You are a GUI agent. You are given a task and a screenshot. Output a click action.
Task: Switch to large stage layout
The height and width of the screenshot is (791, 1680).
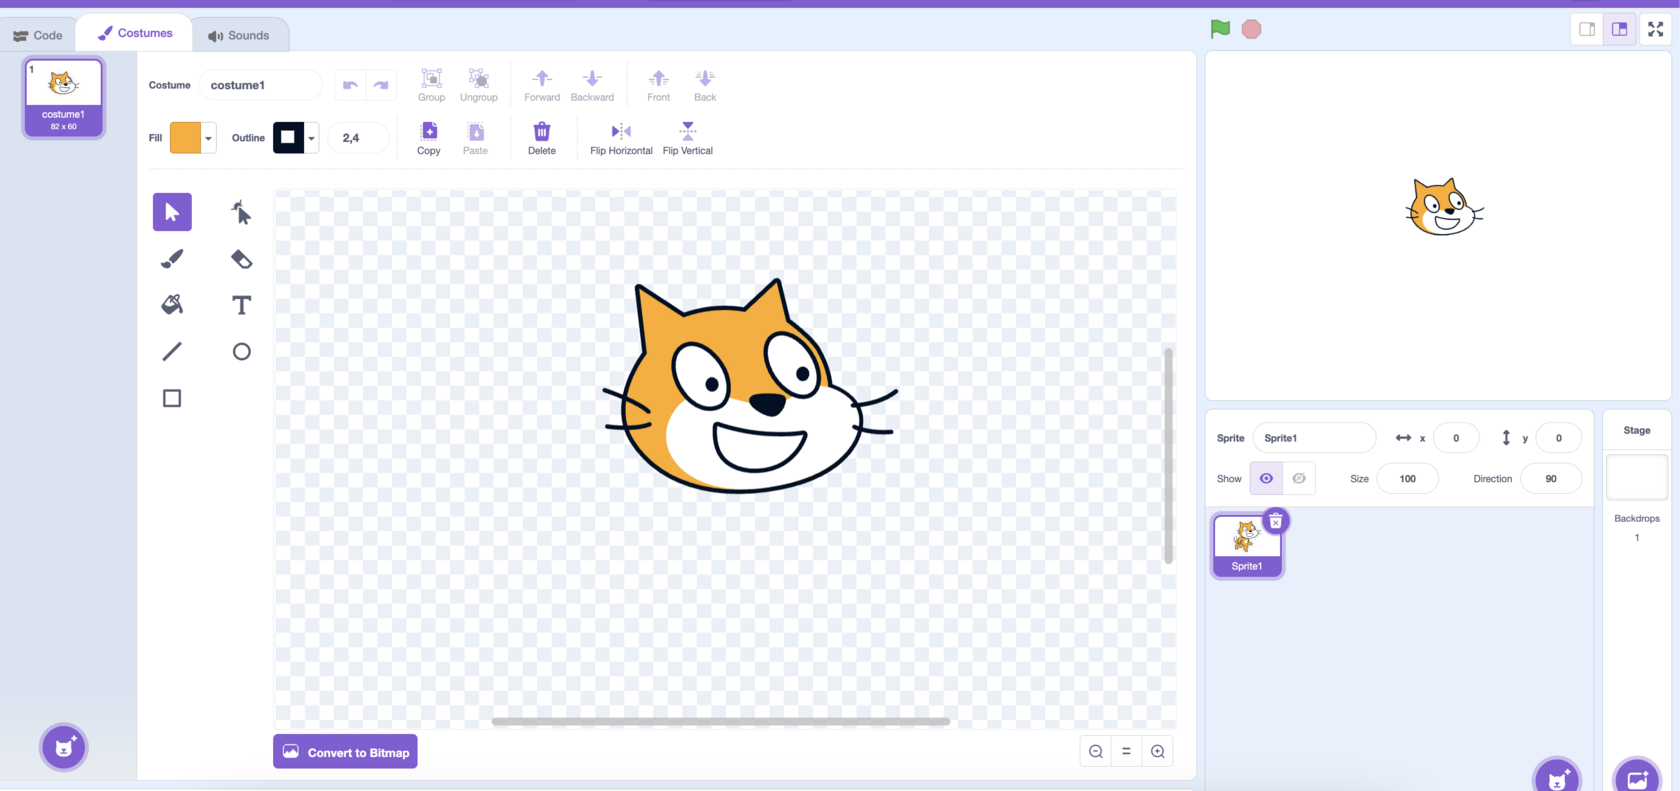click(1620, 29)
